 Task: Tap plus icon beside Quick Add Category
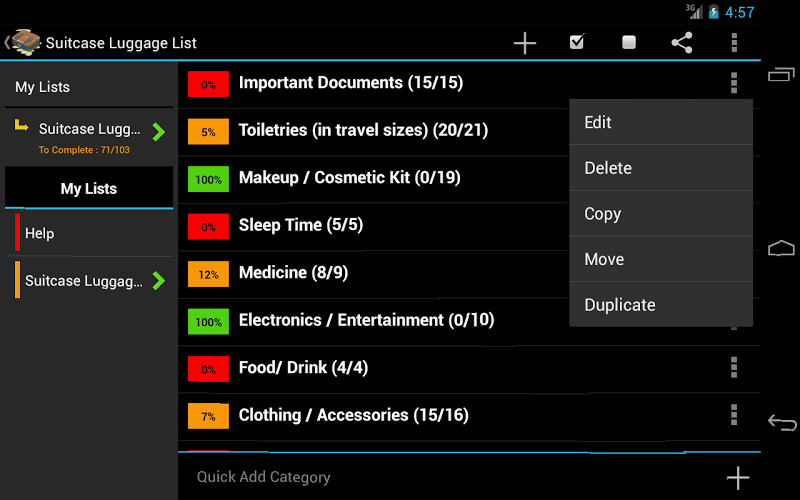tap(737, 477)
